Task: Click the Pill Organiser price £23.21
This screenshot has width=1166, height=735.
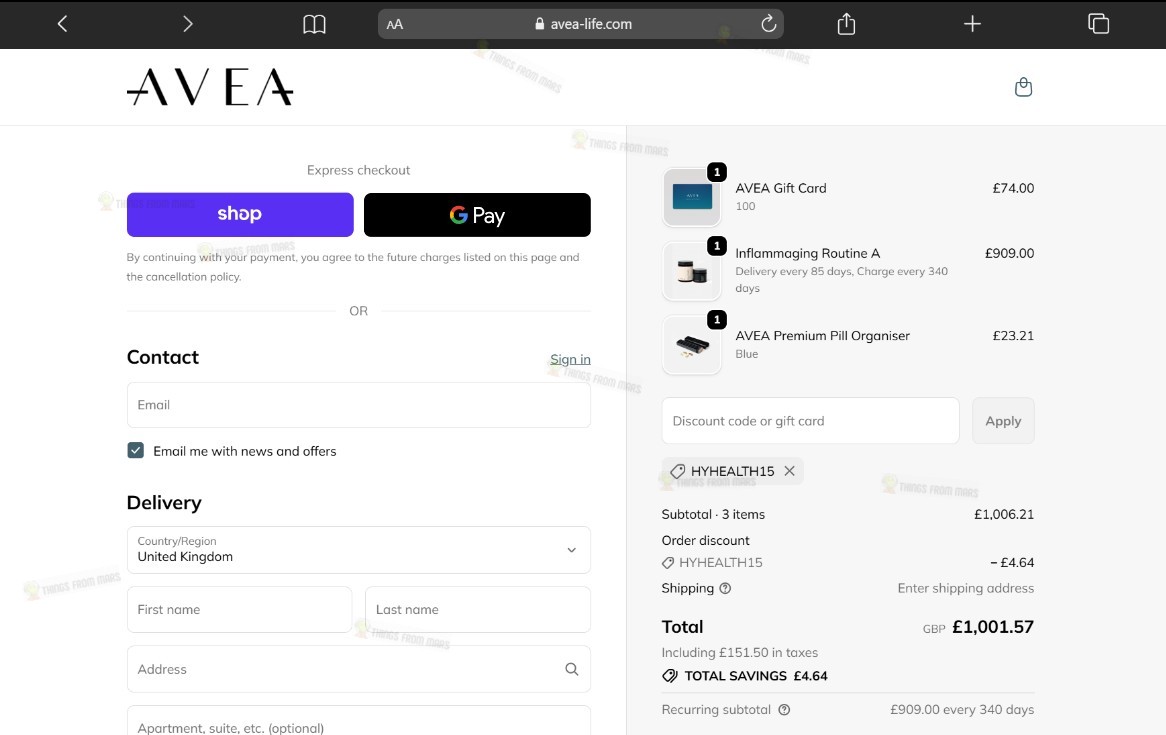Action: tap(1013, 336)
